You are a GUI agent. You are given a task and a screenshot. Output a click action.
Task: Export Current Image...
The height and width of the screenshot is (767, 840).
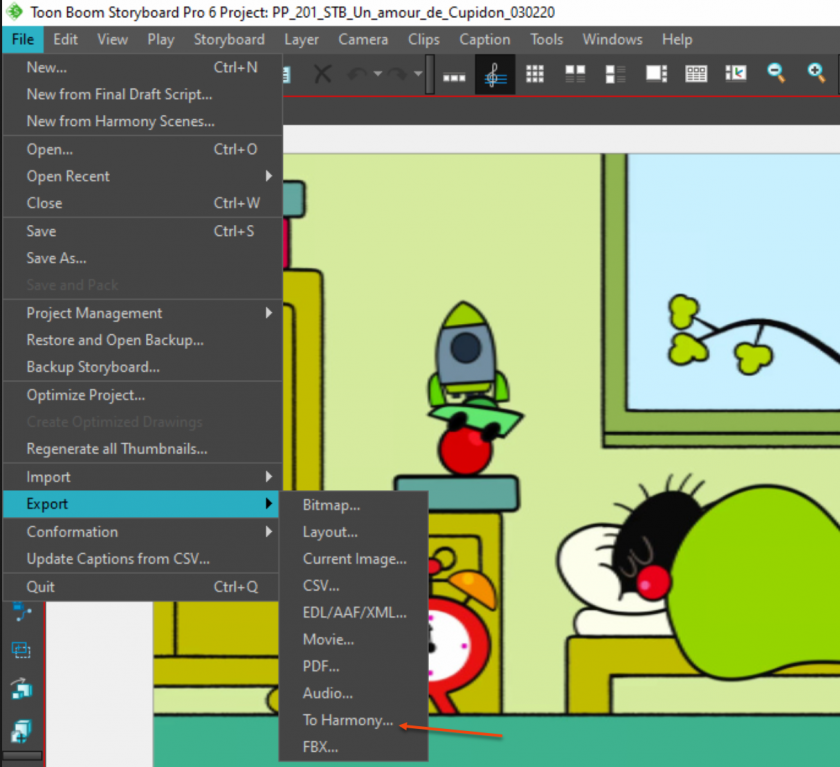coord(354,559)
